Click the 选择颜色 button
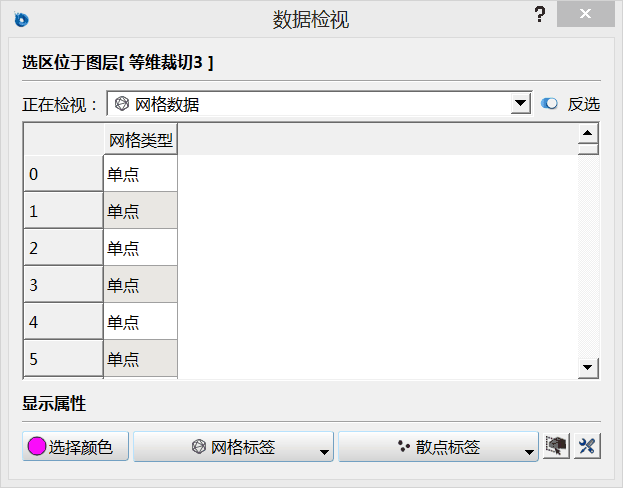The height and width of the screenshot is (488, 623). tap(75, 447)
